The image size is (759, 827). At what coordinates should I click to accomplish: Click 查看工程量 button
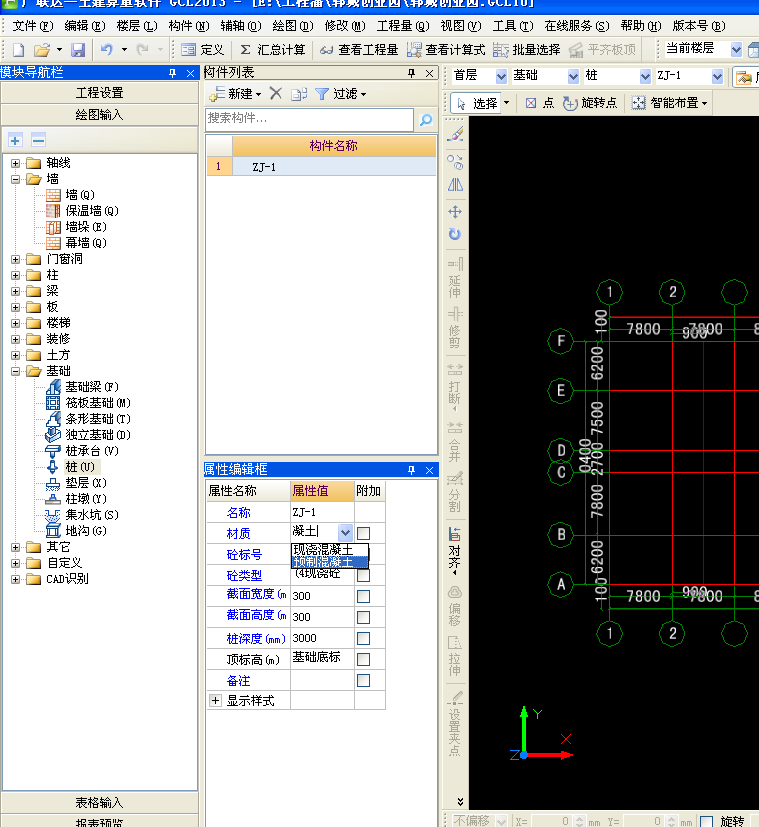pyautogui.click(x=359, y=50)
